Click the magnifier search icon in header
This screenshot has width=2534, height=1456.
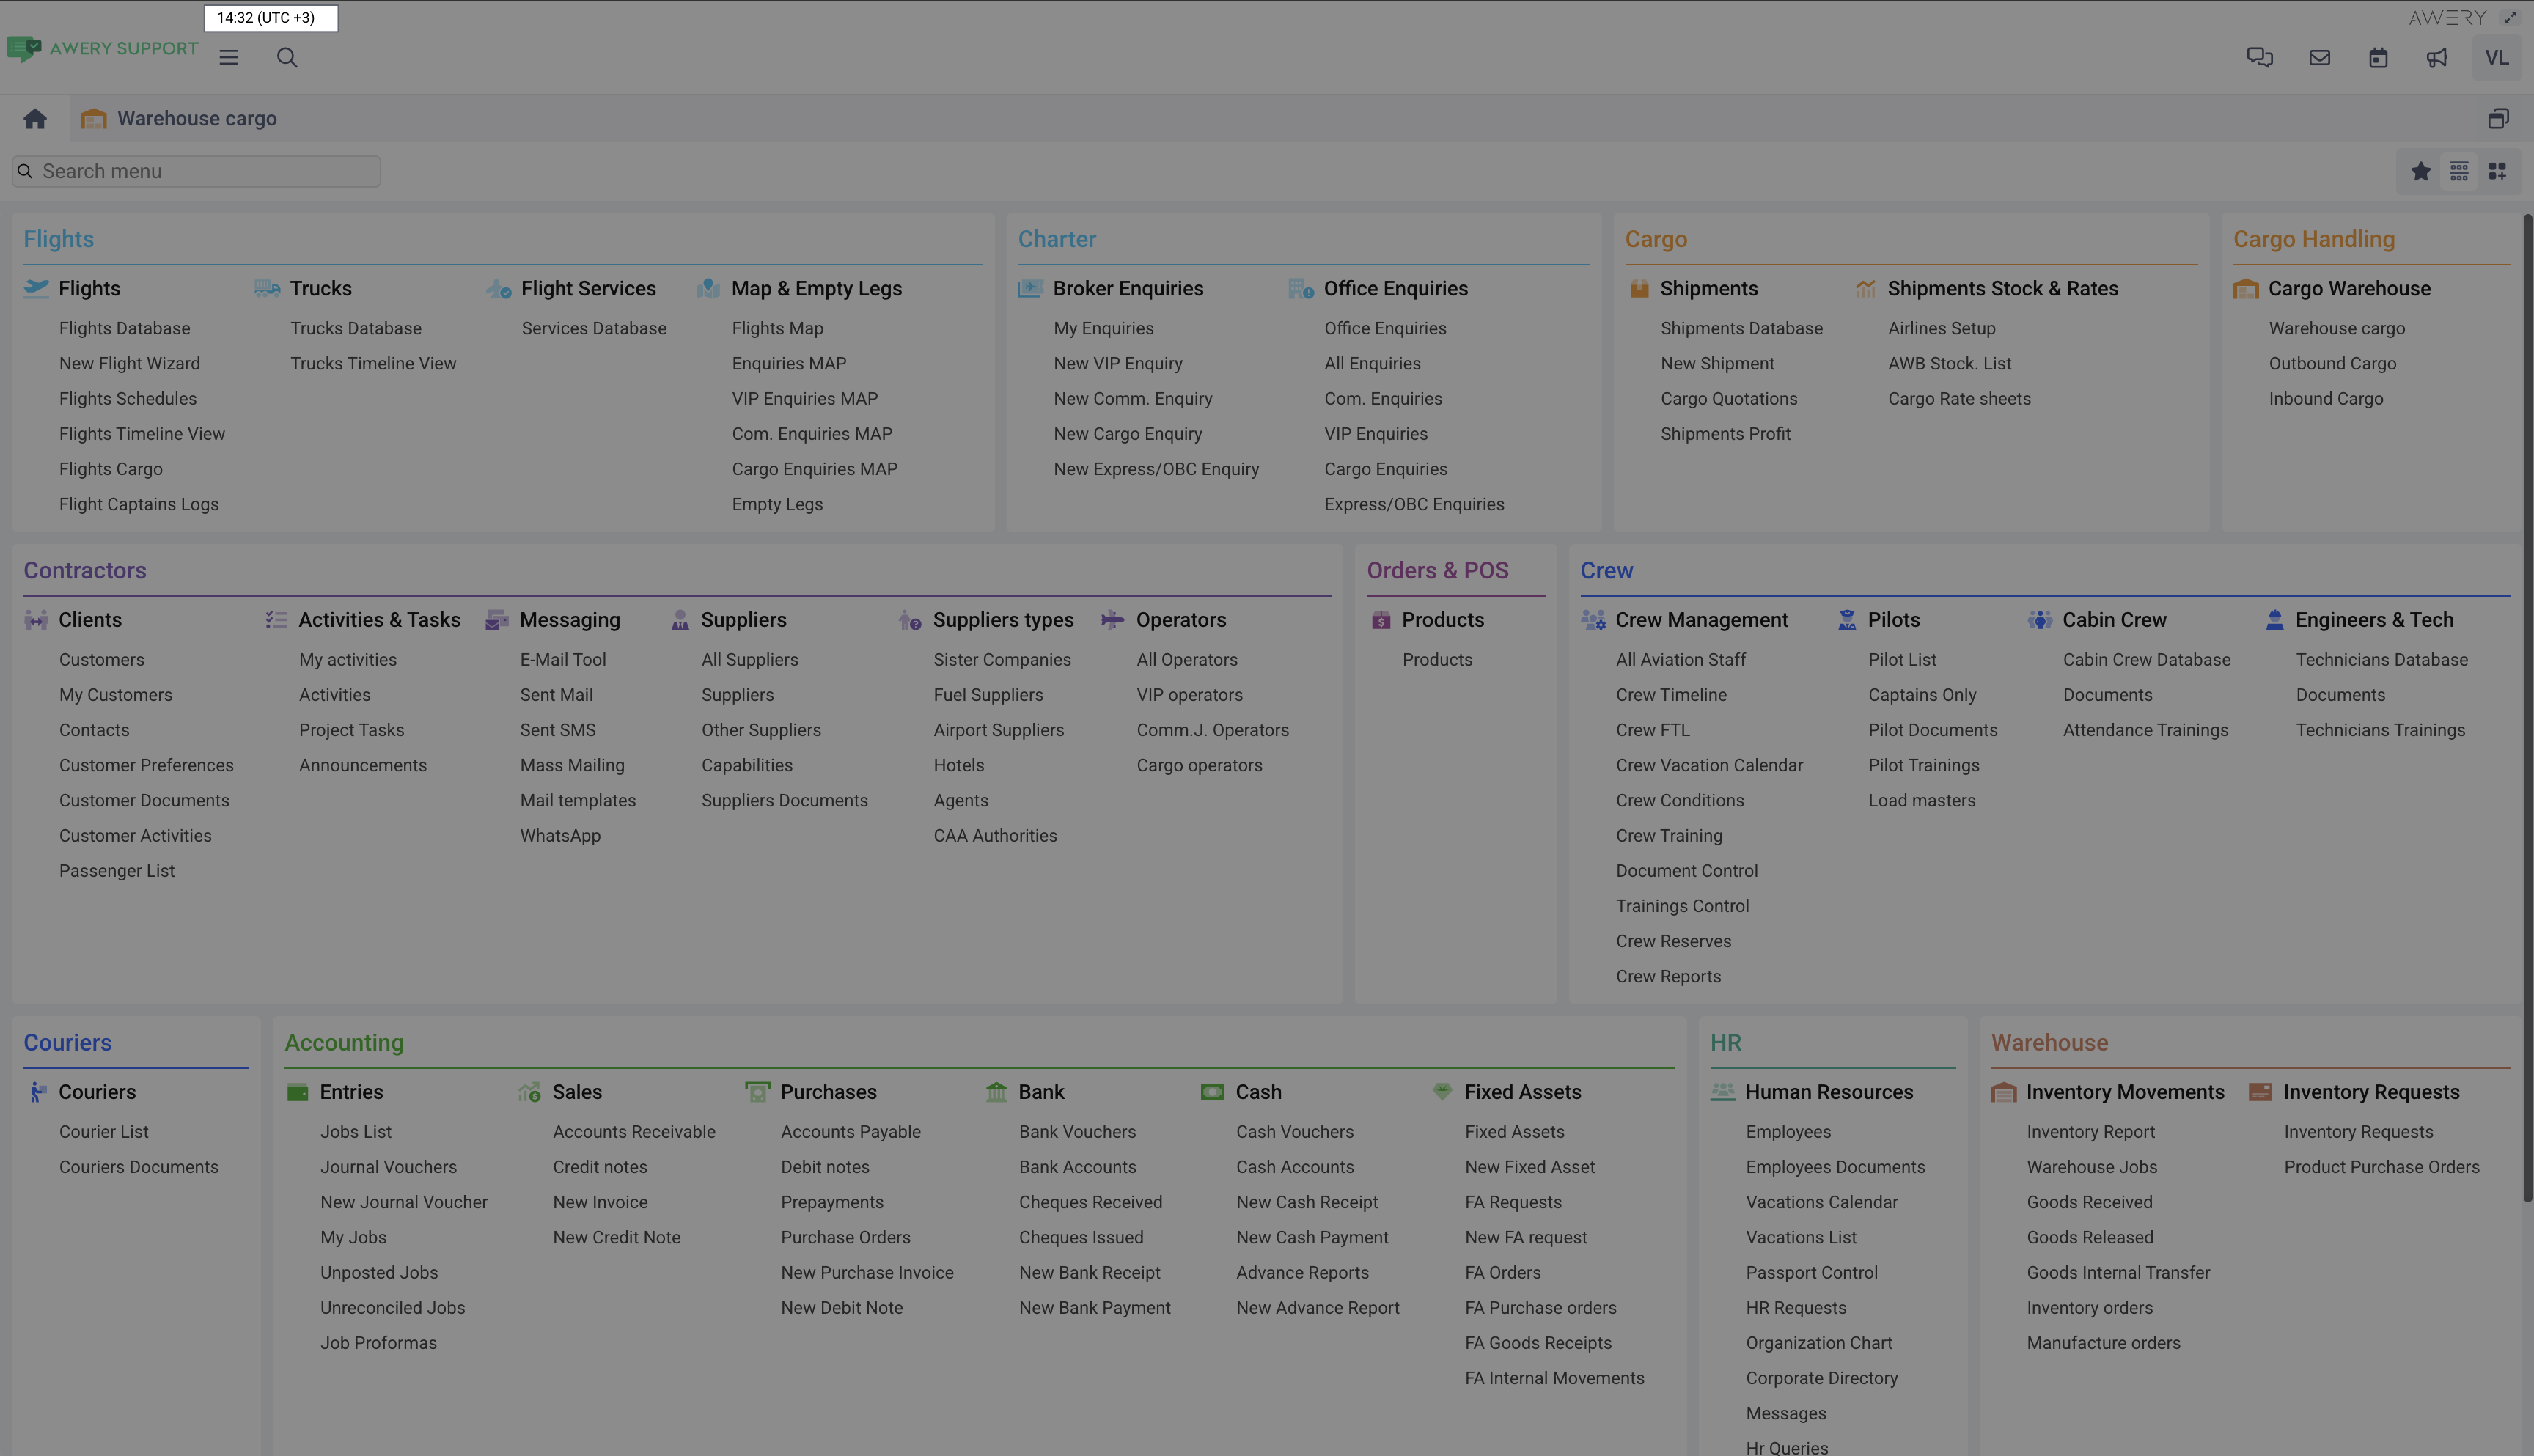point(287,57)
